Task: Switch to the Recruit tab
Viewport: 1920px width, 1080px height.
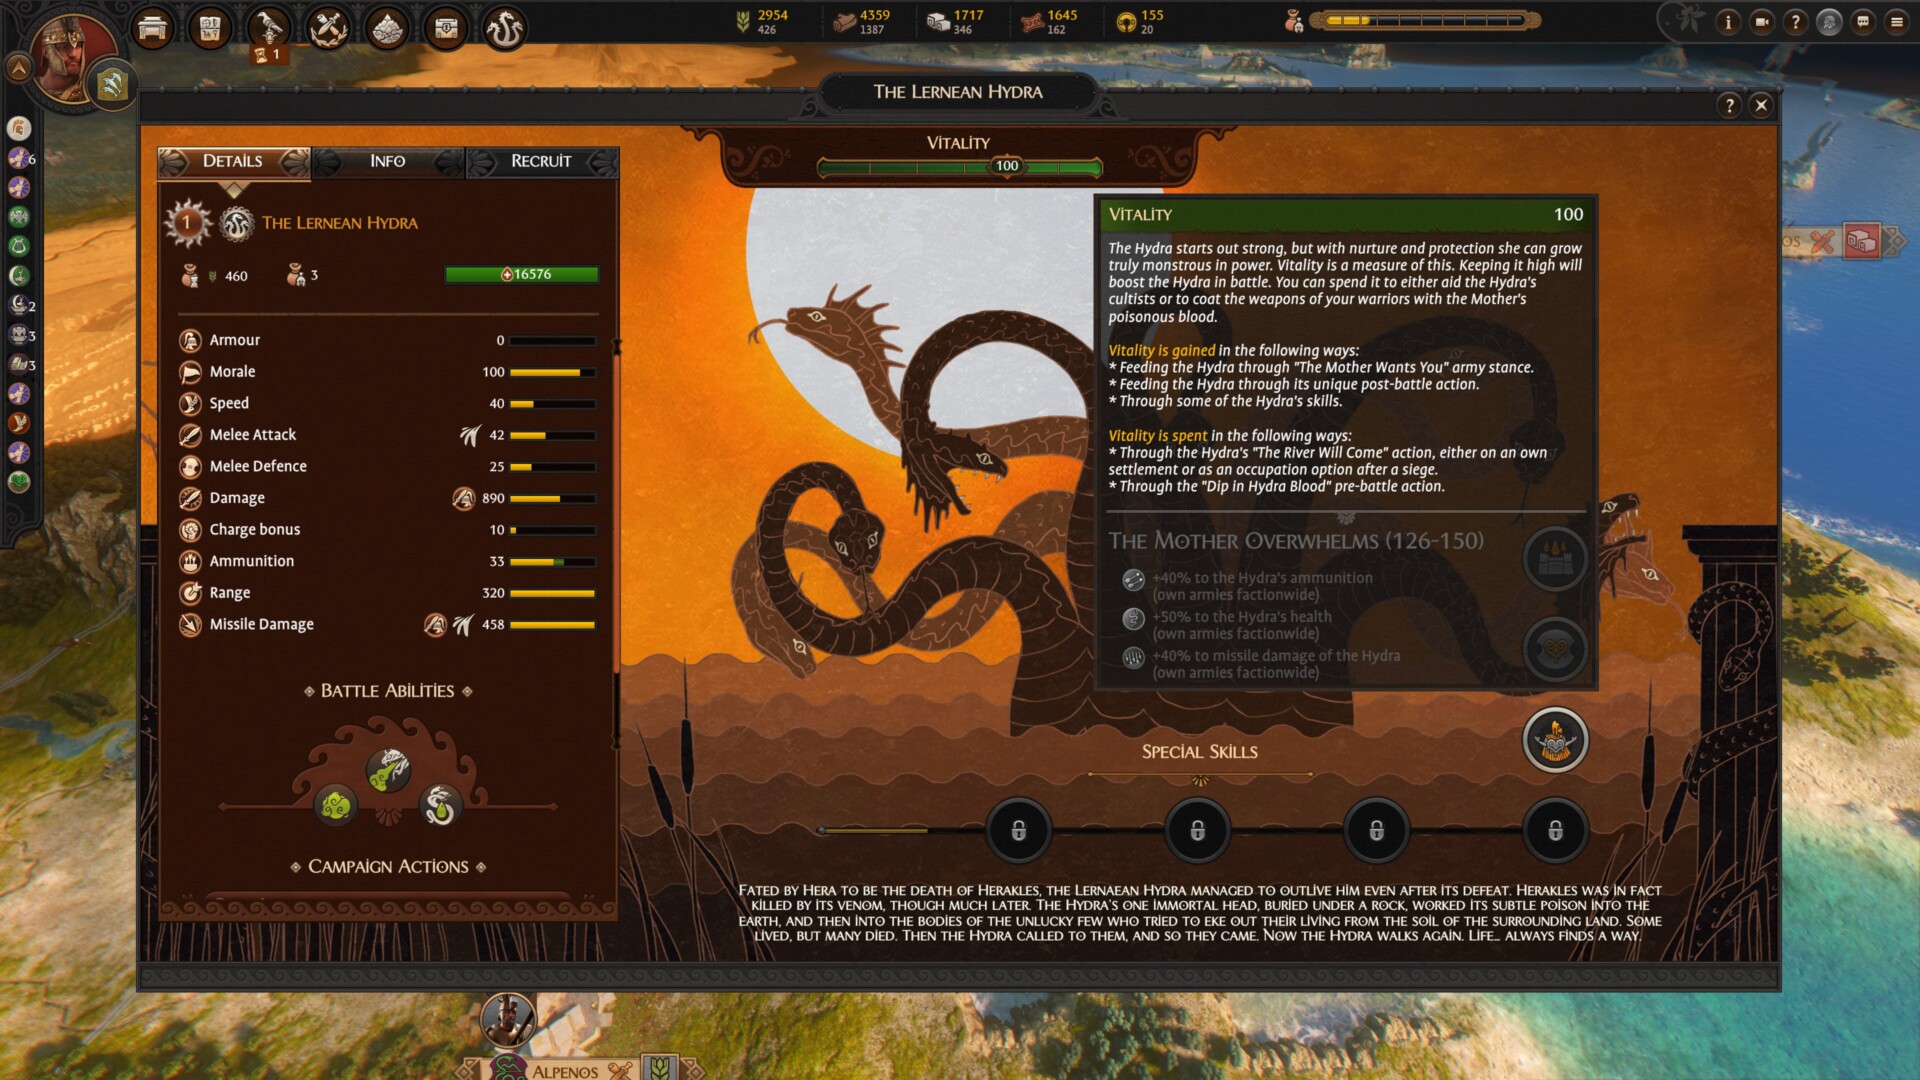Action: pos(541,161)
